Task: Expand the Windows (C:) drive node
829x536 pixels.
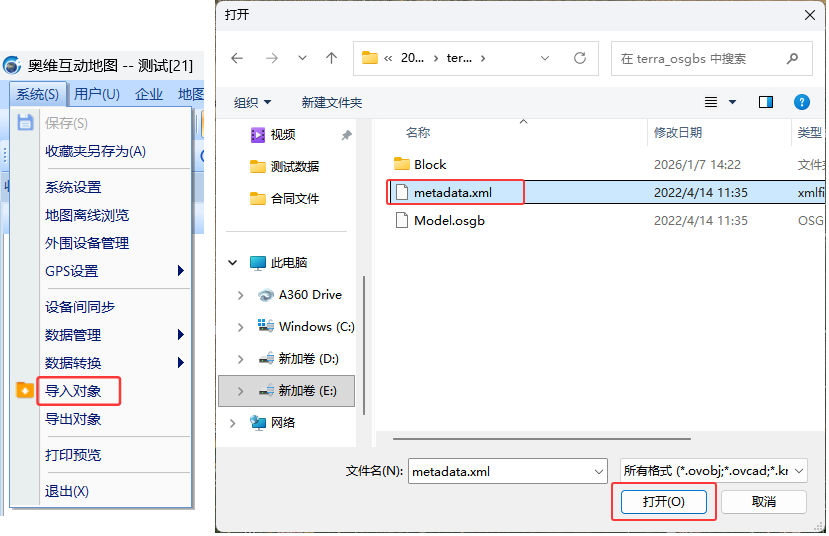Action: tap(241, 327)
